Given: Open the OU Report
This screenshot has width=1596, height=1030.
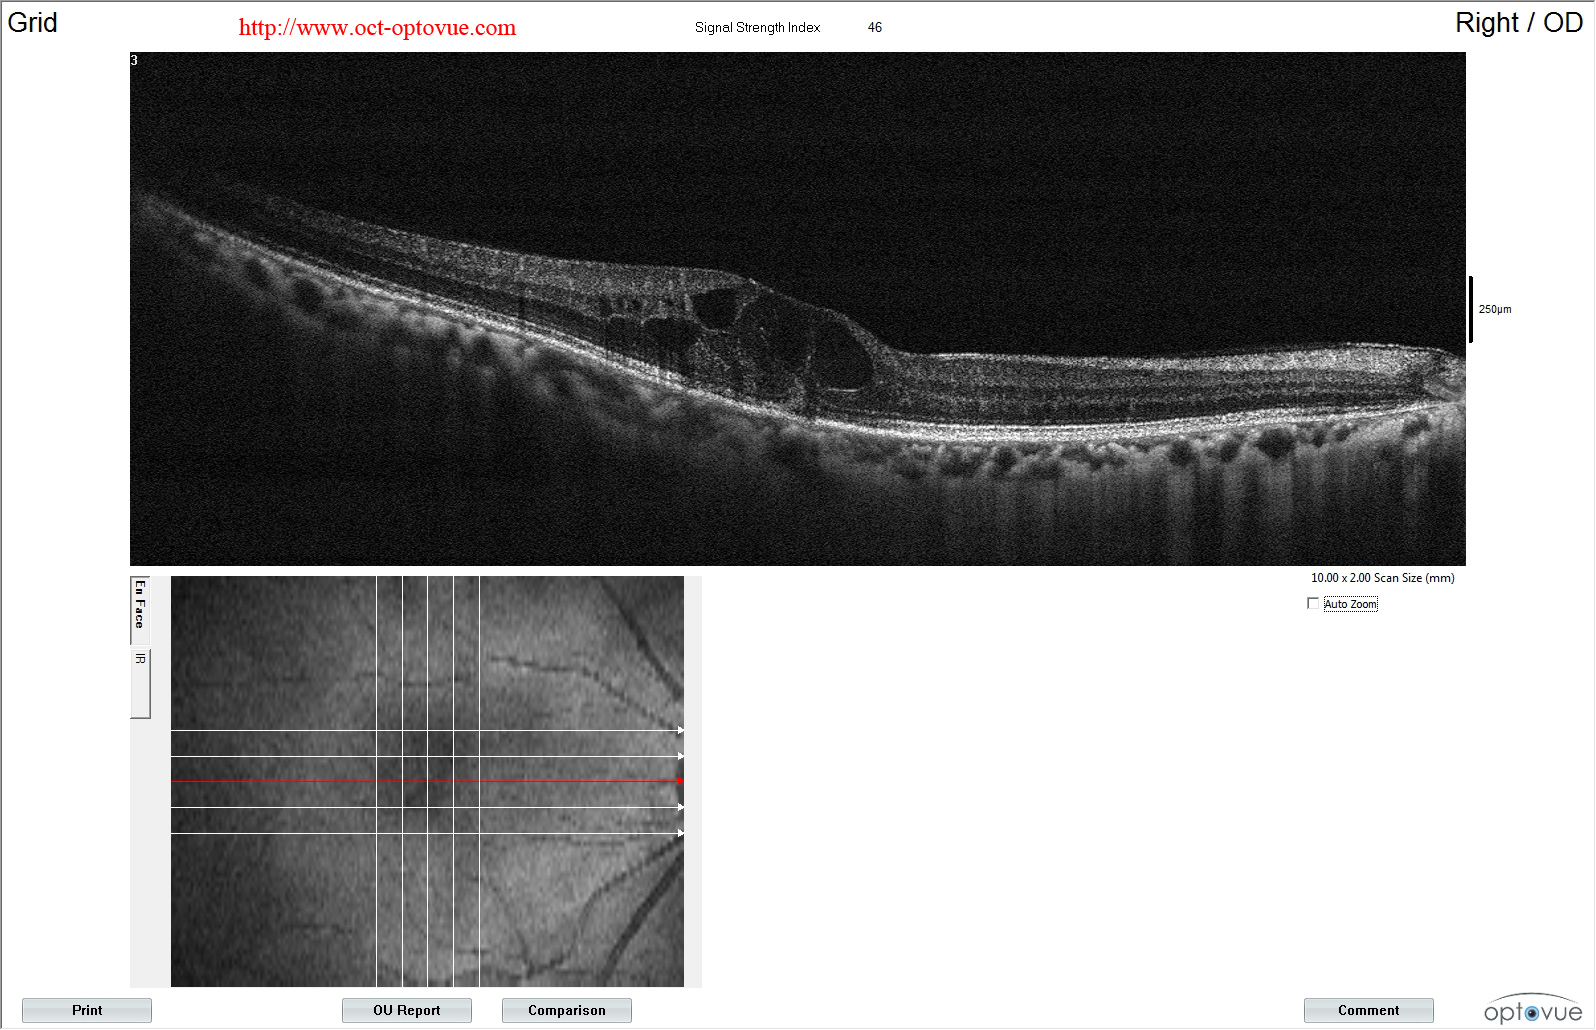Looking at the screenshot, I should 407,1010.
